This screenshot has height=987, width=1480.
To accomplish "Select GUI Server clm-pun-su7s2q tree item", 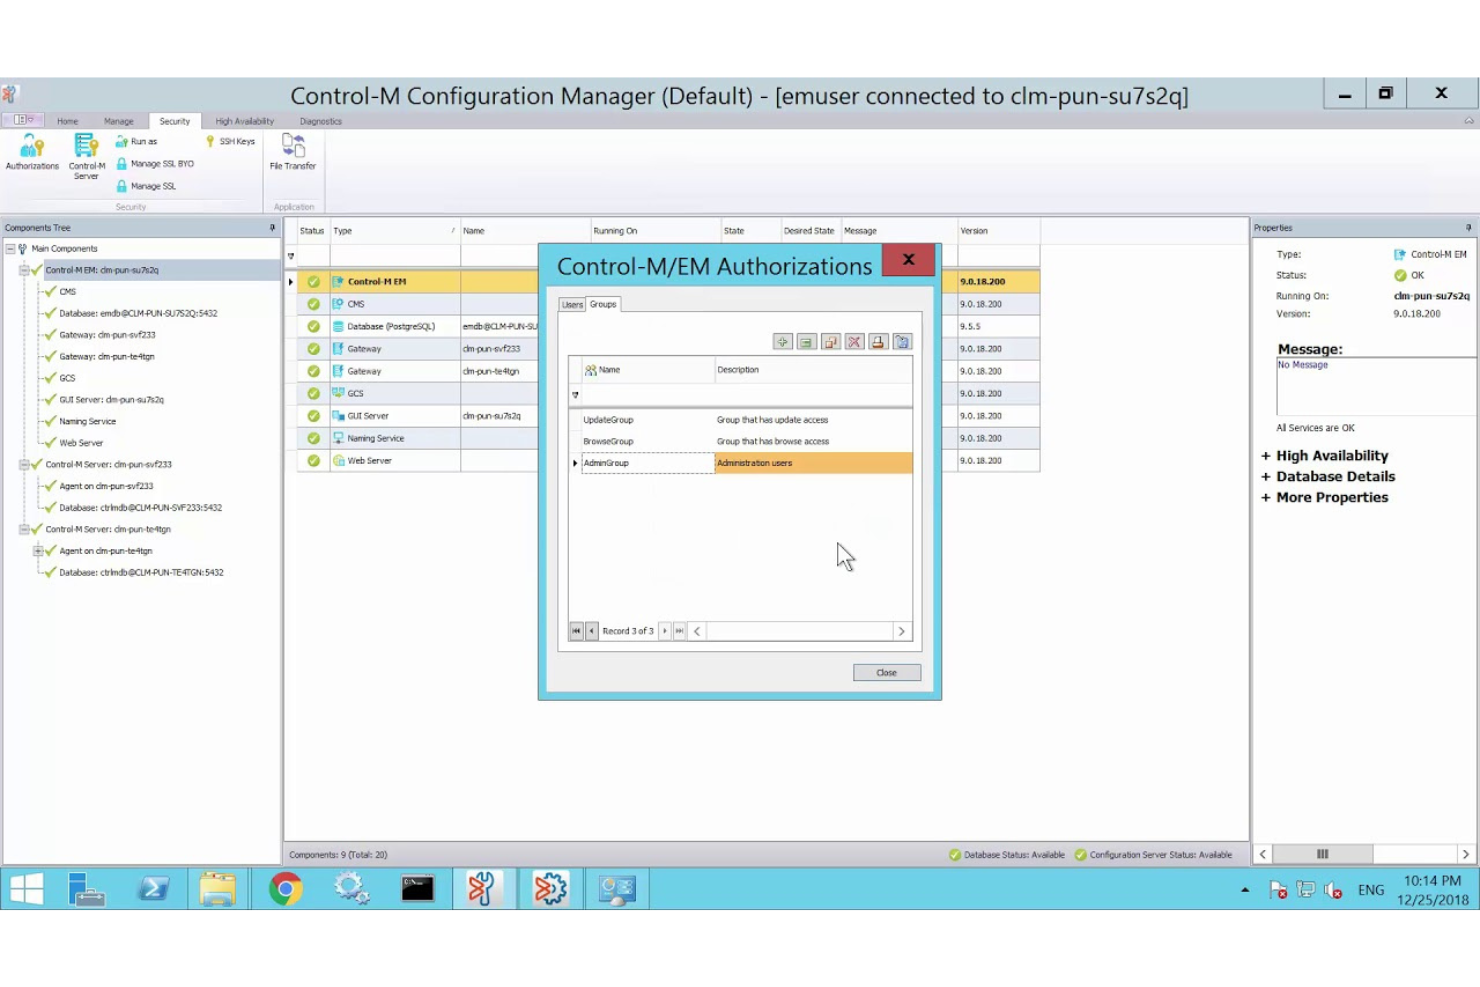I will tap(111, 400).
